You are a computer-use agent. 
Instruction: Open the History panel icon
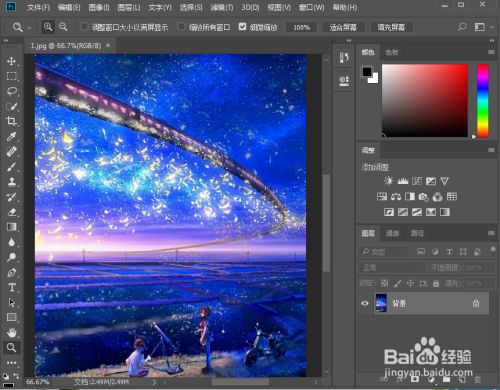pyautogui.click(x=344, y=57)
